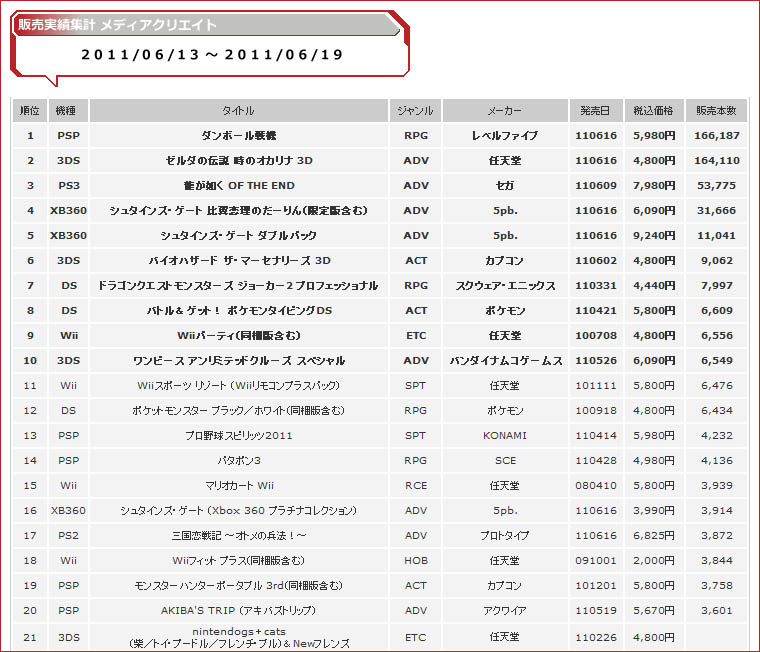Click release date 080410

[x=596, y=486]
